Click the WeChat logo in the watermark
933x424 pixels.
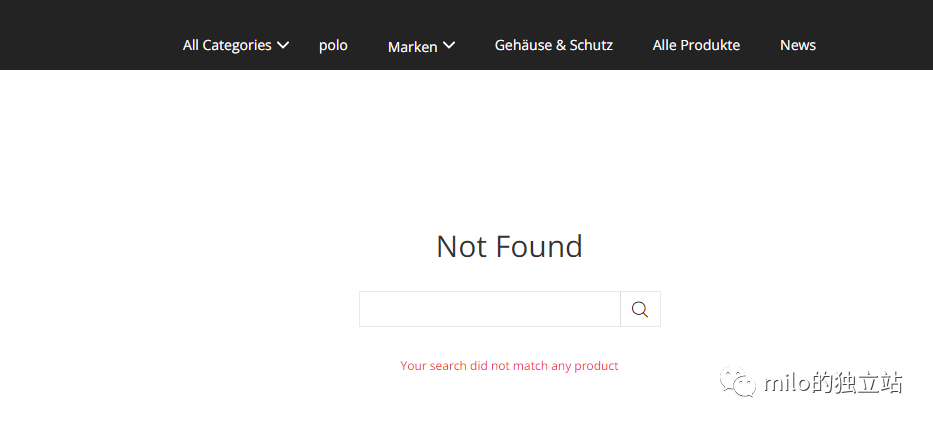[741, 383]
